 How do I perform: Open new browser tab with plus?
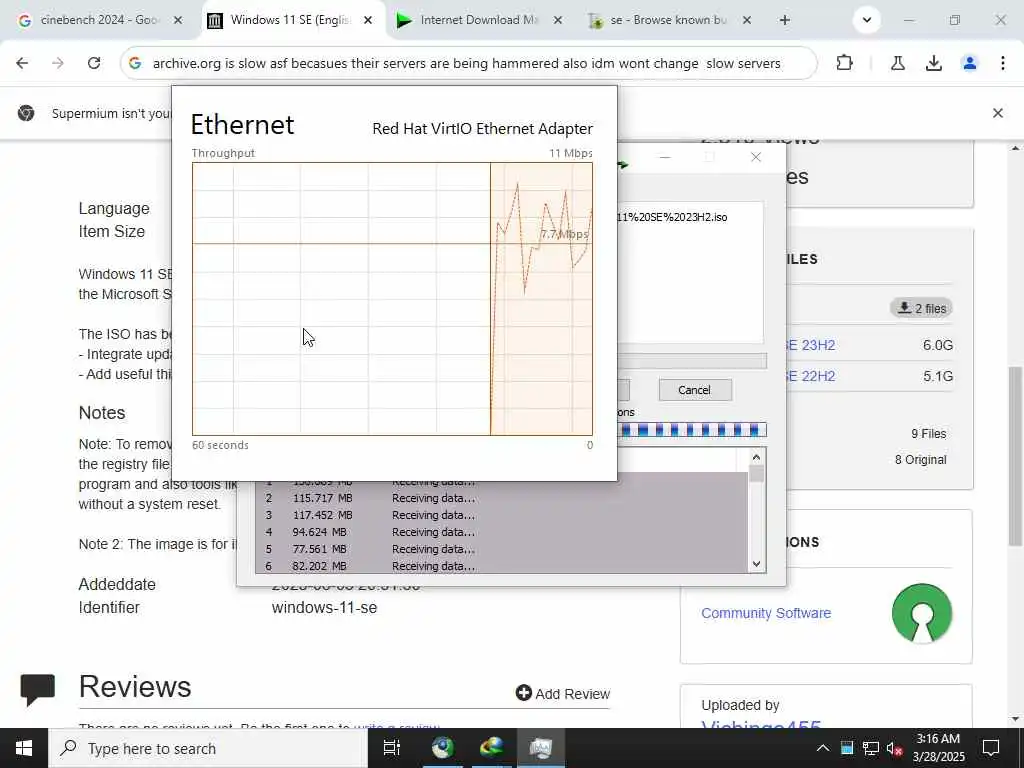point(785,20)
